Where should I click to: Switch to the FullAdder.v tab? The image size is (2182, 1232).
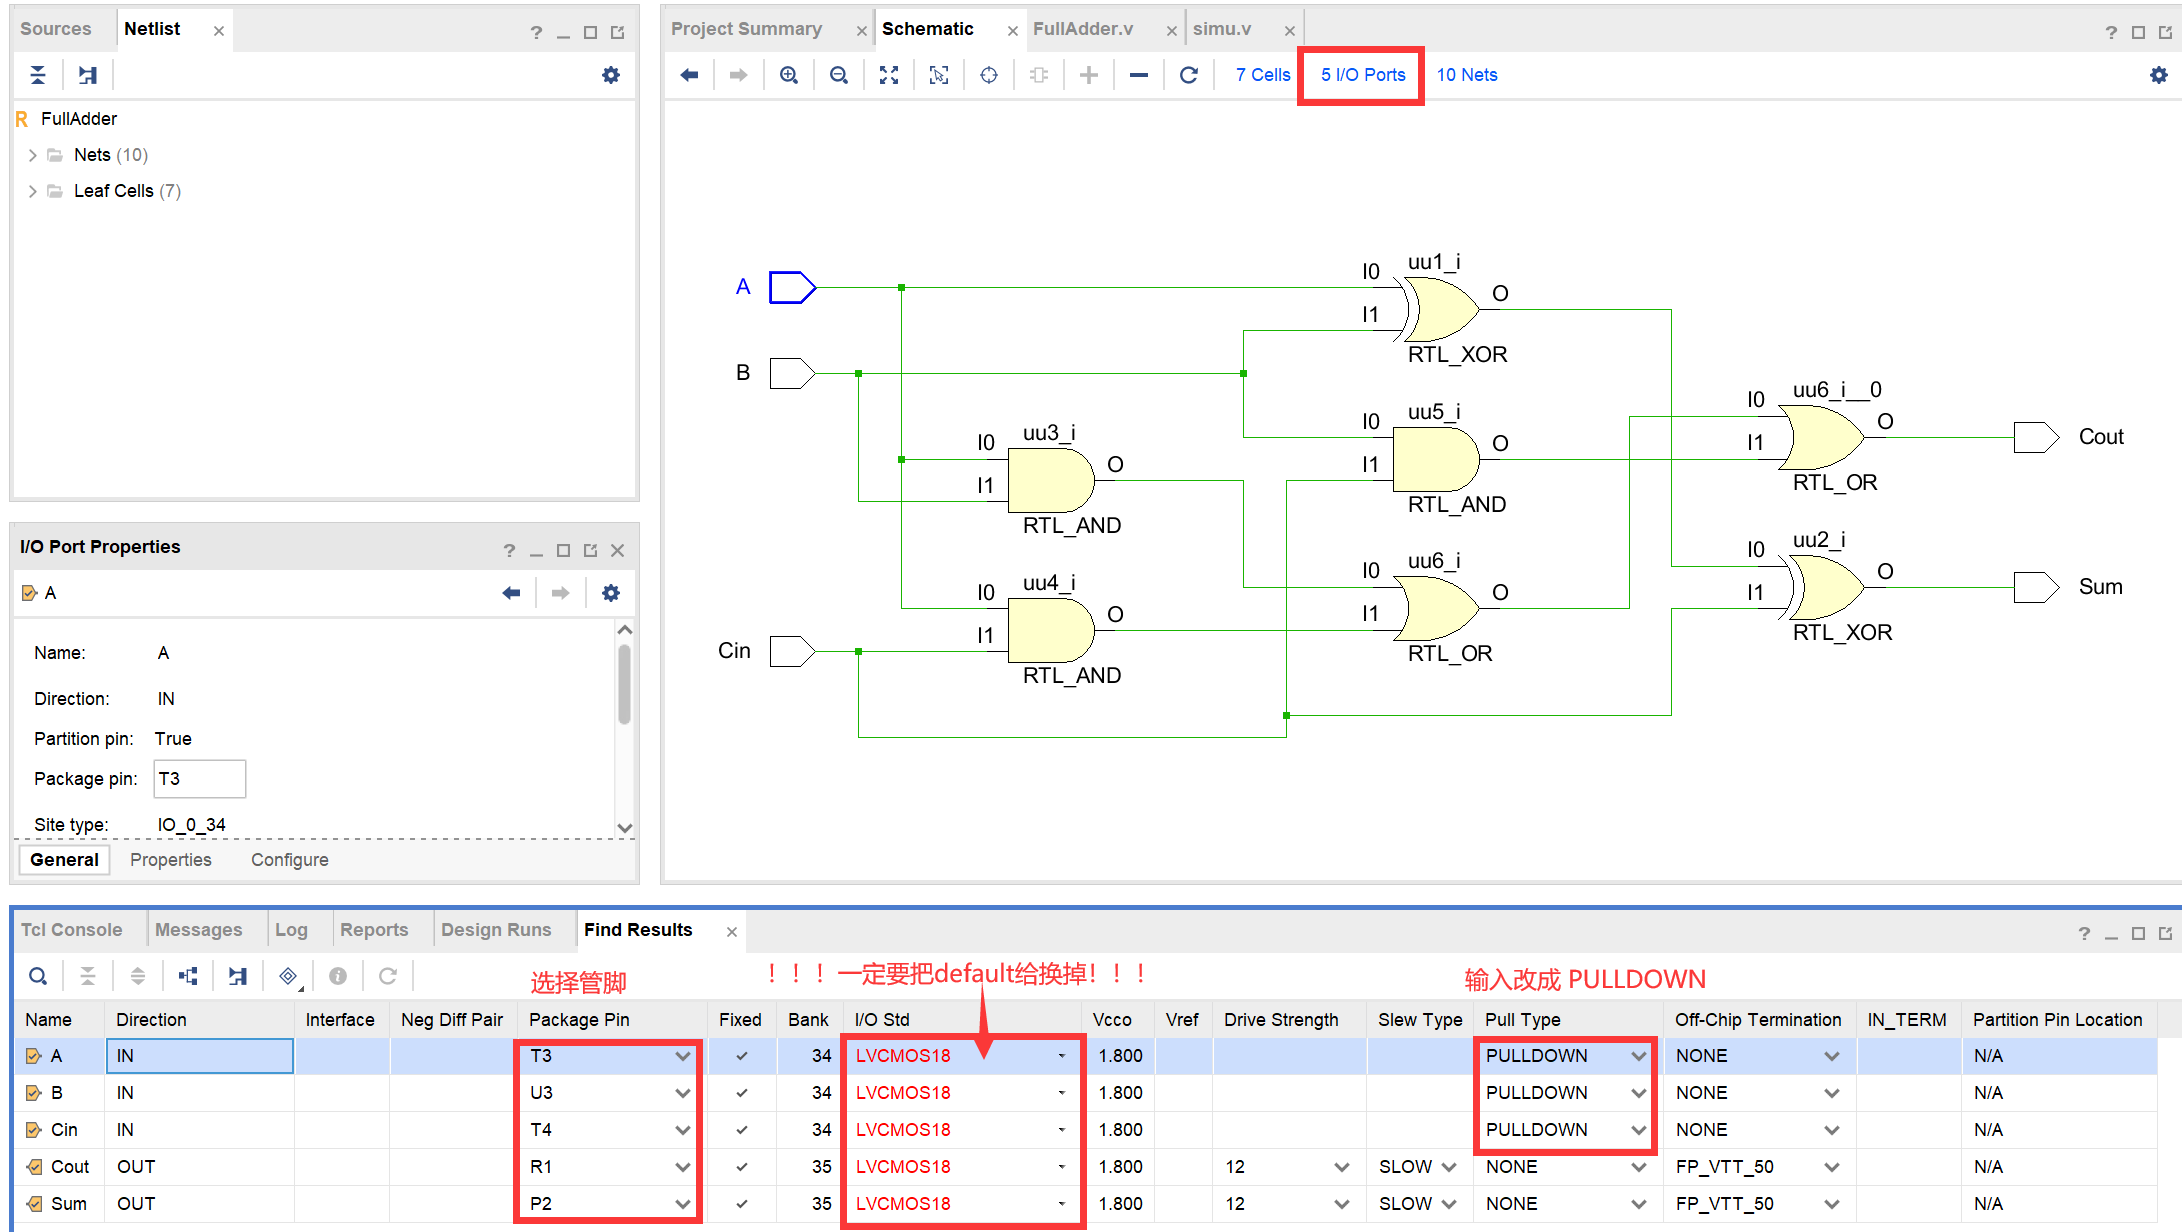pos(1083,29)
